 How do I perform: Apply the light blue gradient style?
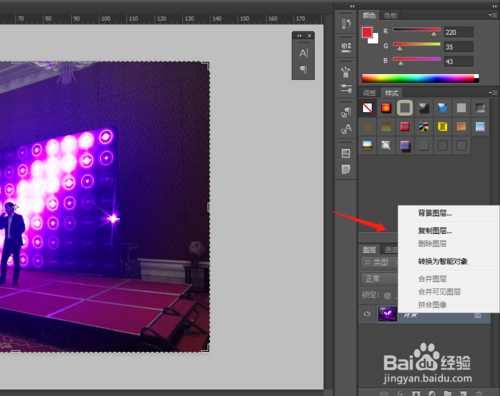pos(480,126)
